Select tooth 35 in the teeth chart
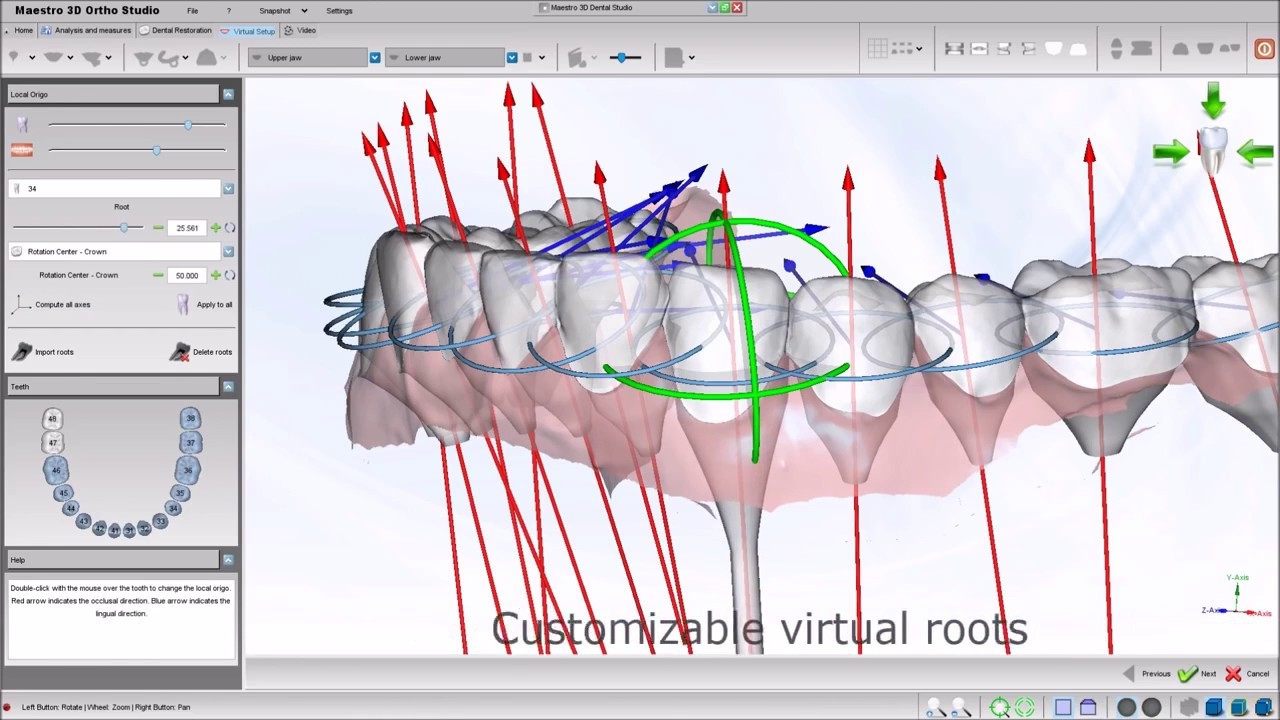Viewport: 1280px width, 720px height. (180, 493)
